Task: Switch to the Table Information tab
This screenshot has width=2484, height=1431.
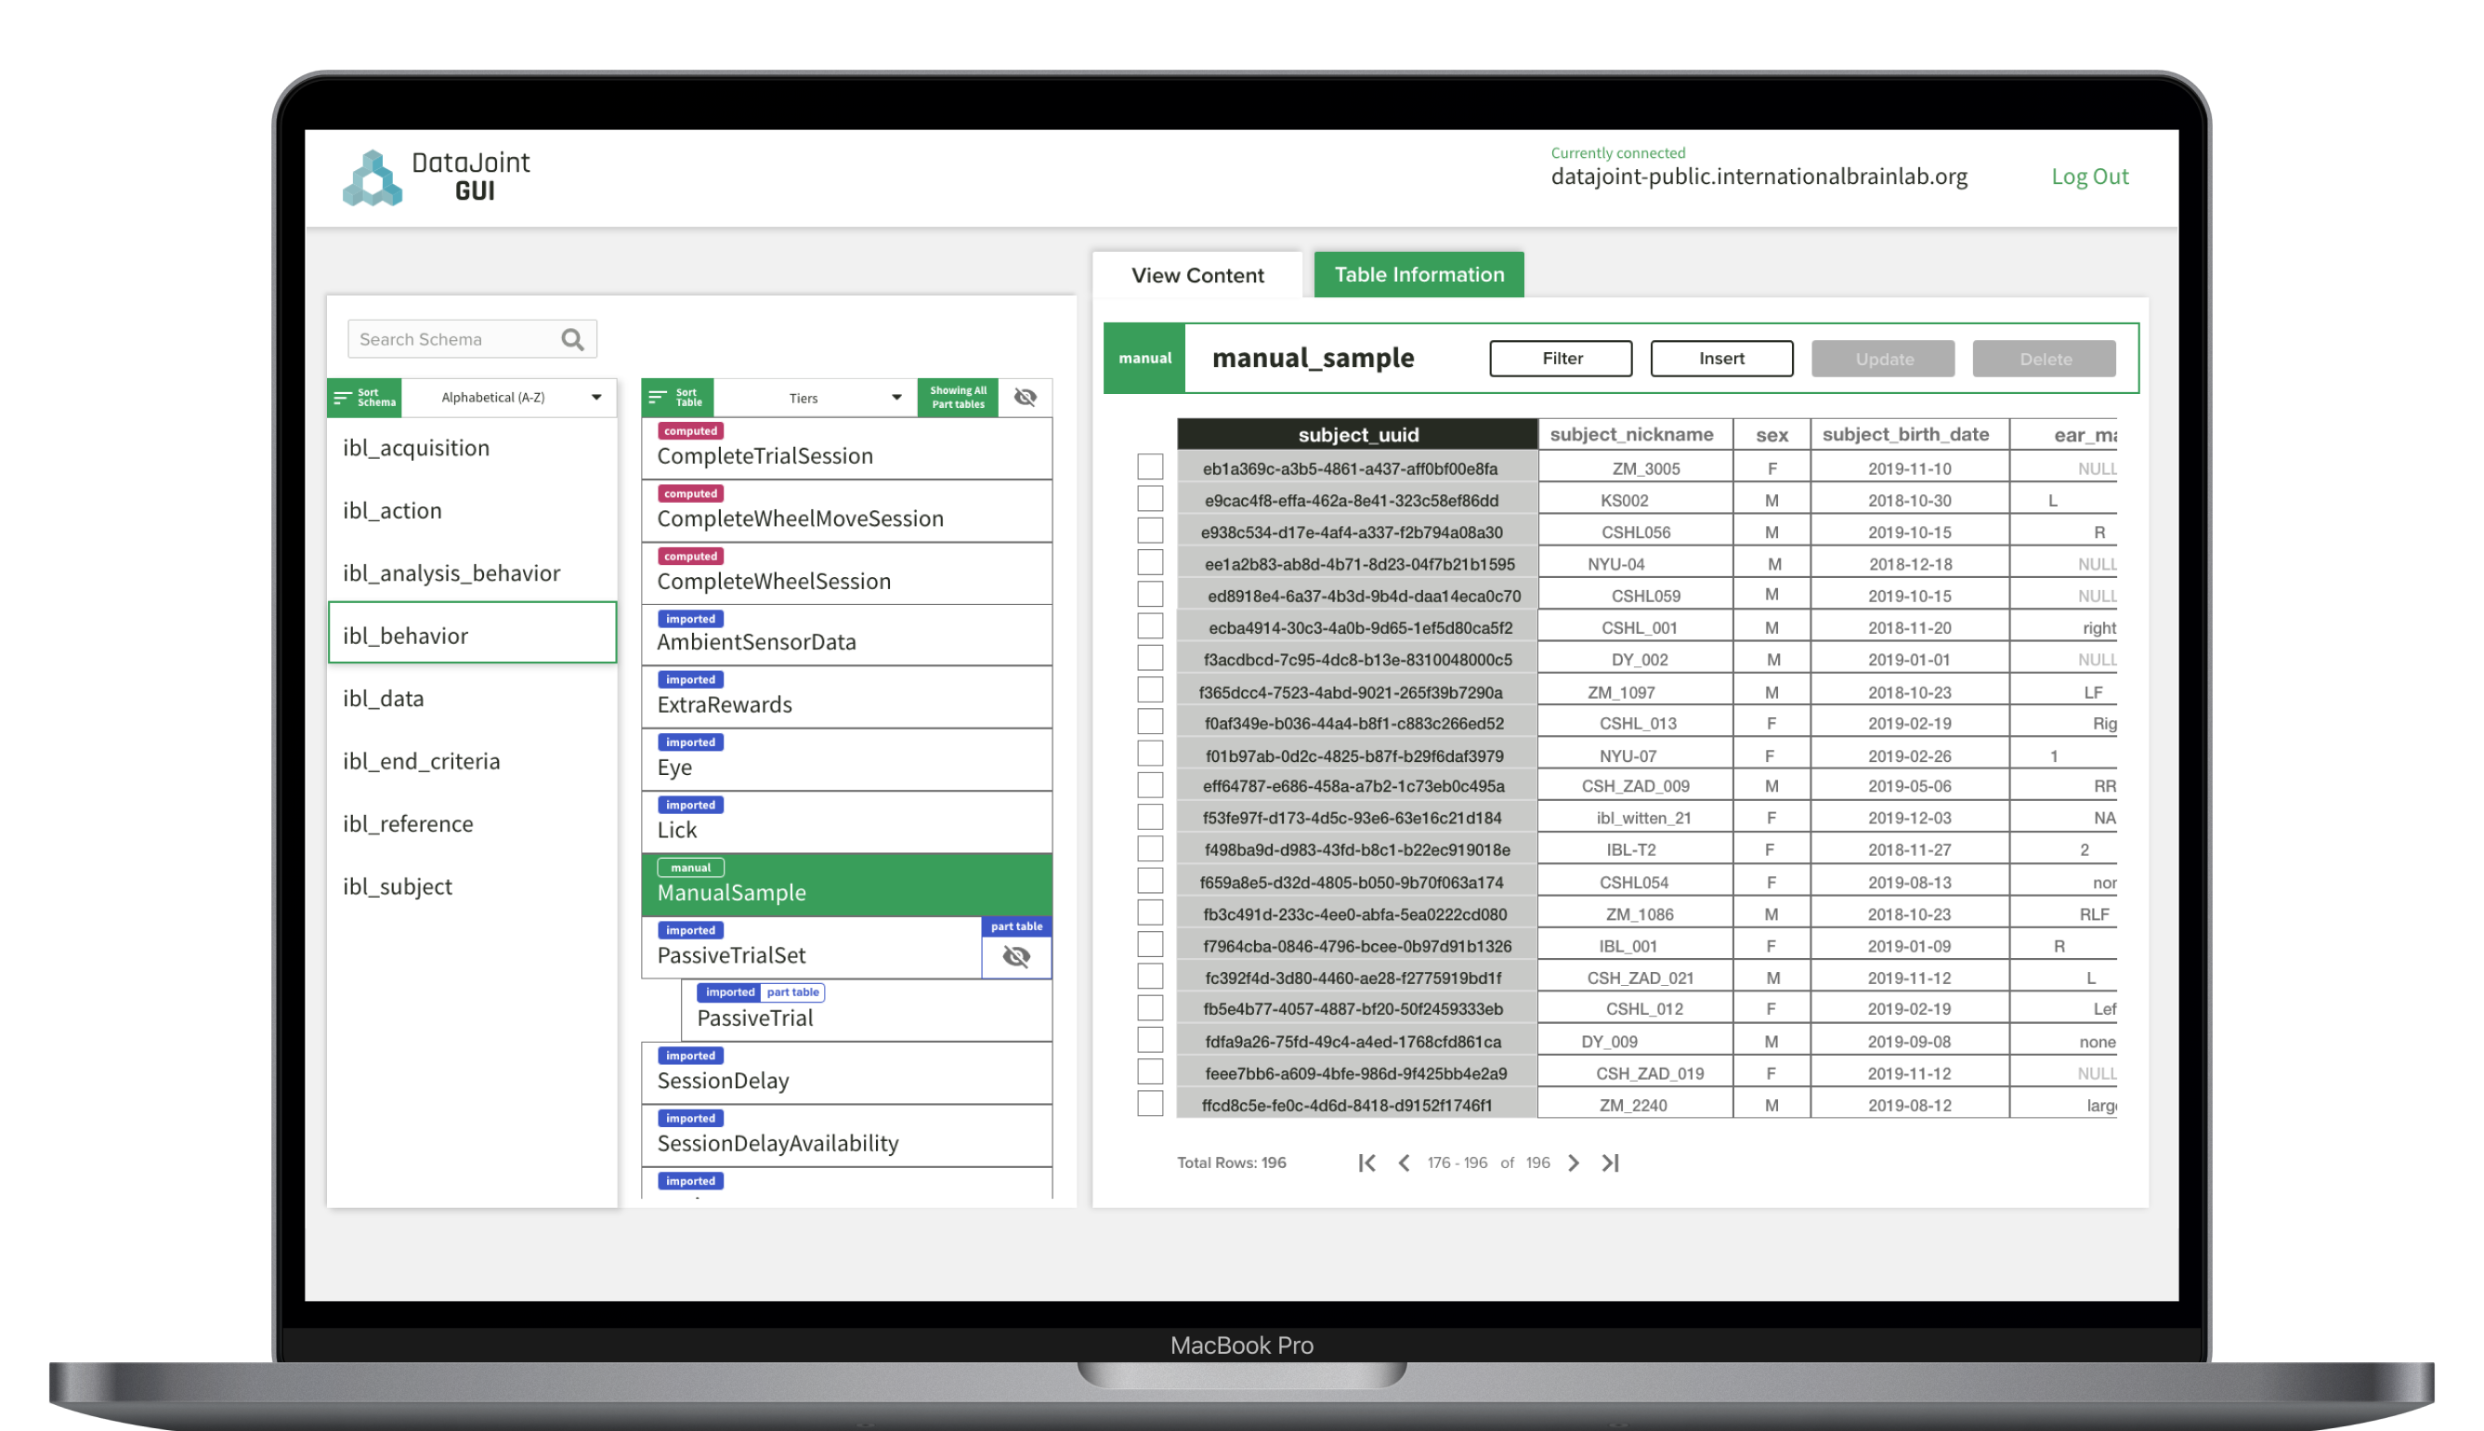Action: [x=1423, y=275]
